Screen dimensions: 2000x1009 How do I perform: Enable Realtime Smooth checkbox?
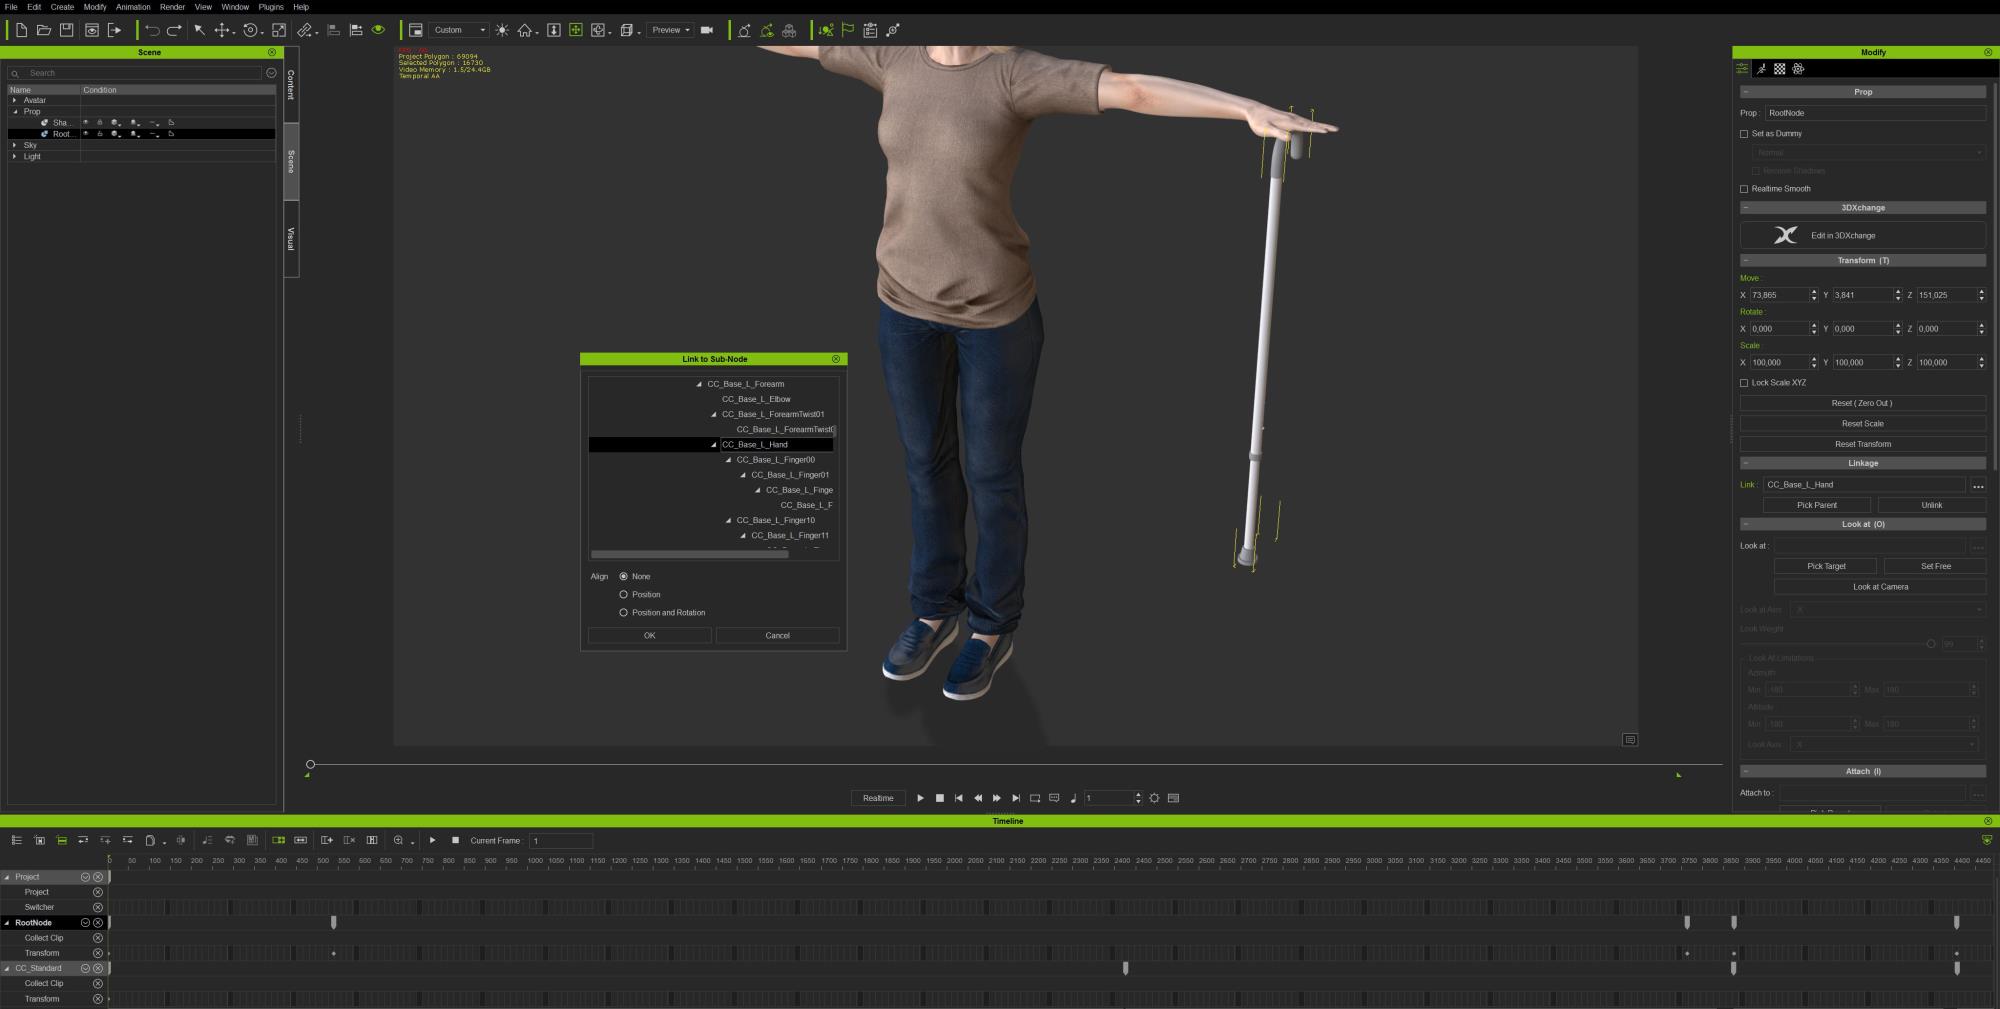click(x=1744, y=189)
